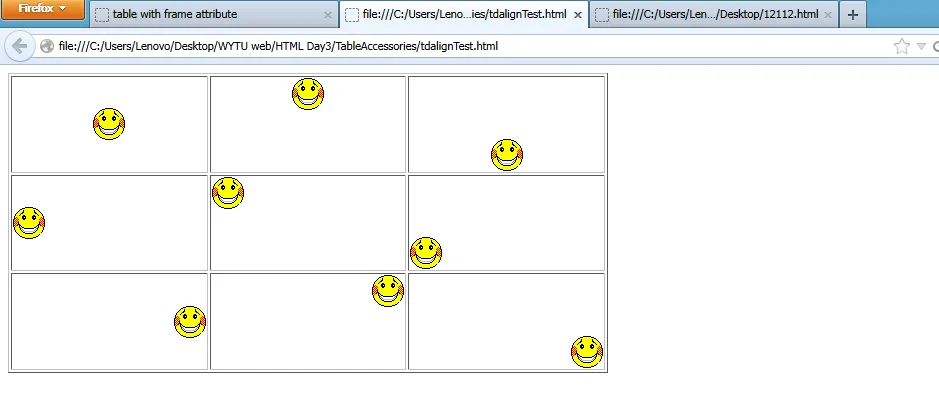The image size is (939, 397).
Task: Open a new tab with plus button
Action: pos(853,15)
